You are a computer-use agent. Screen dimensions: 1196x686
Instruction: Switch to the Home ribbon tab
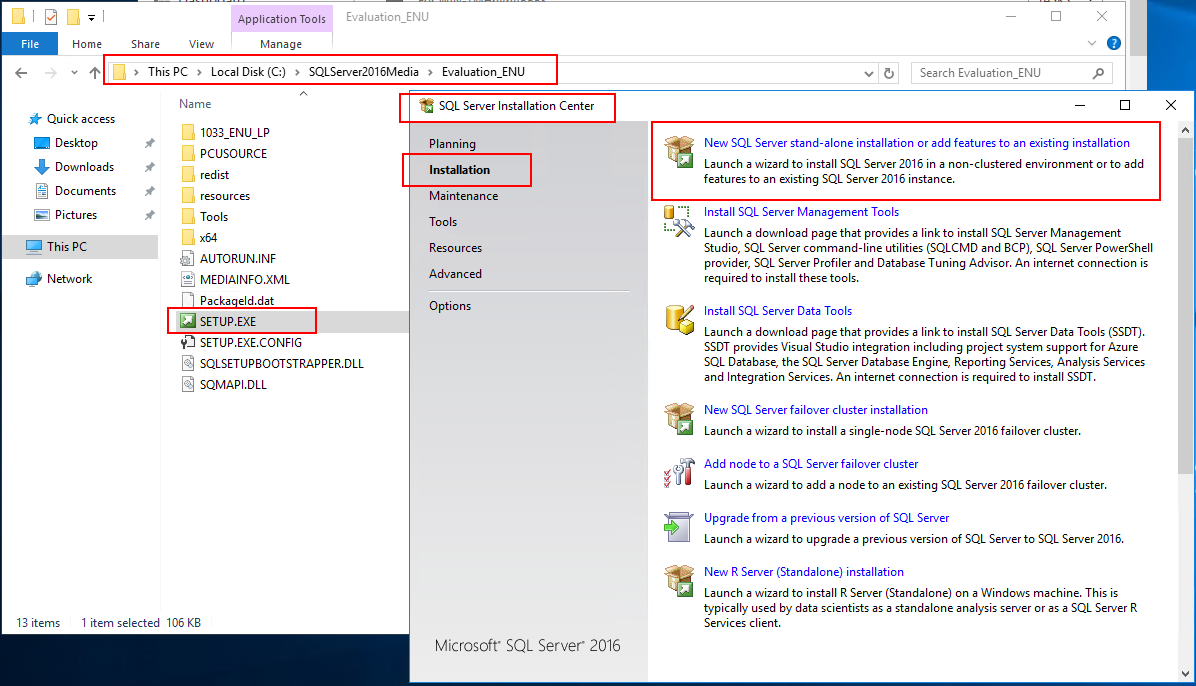[x=87, y=43]
